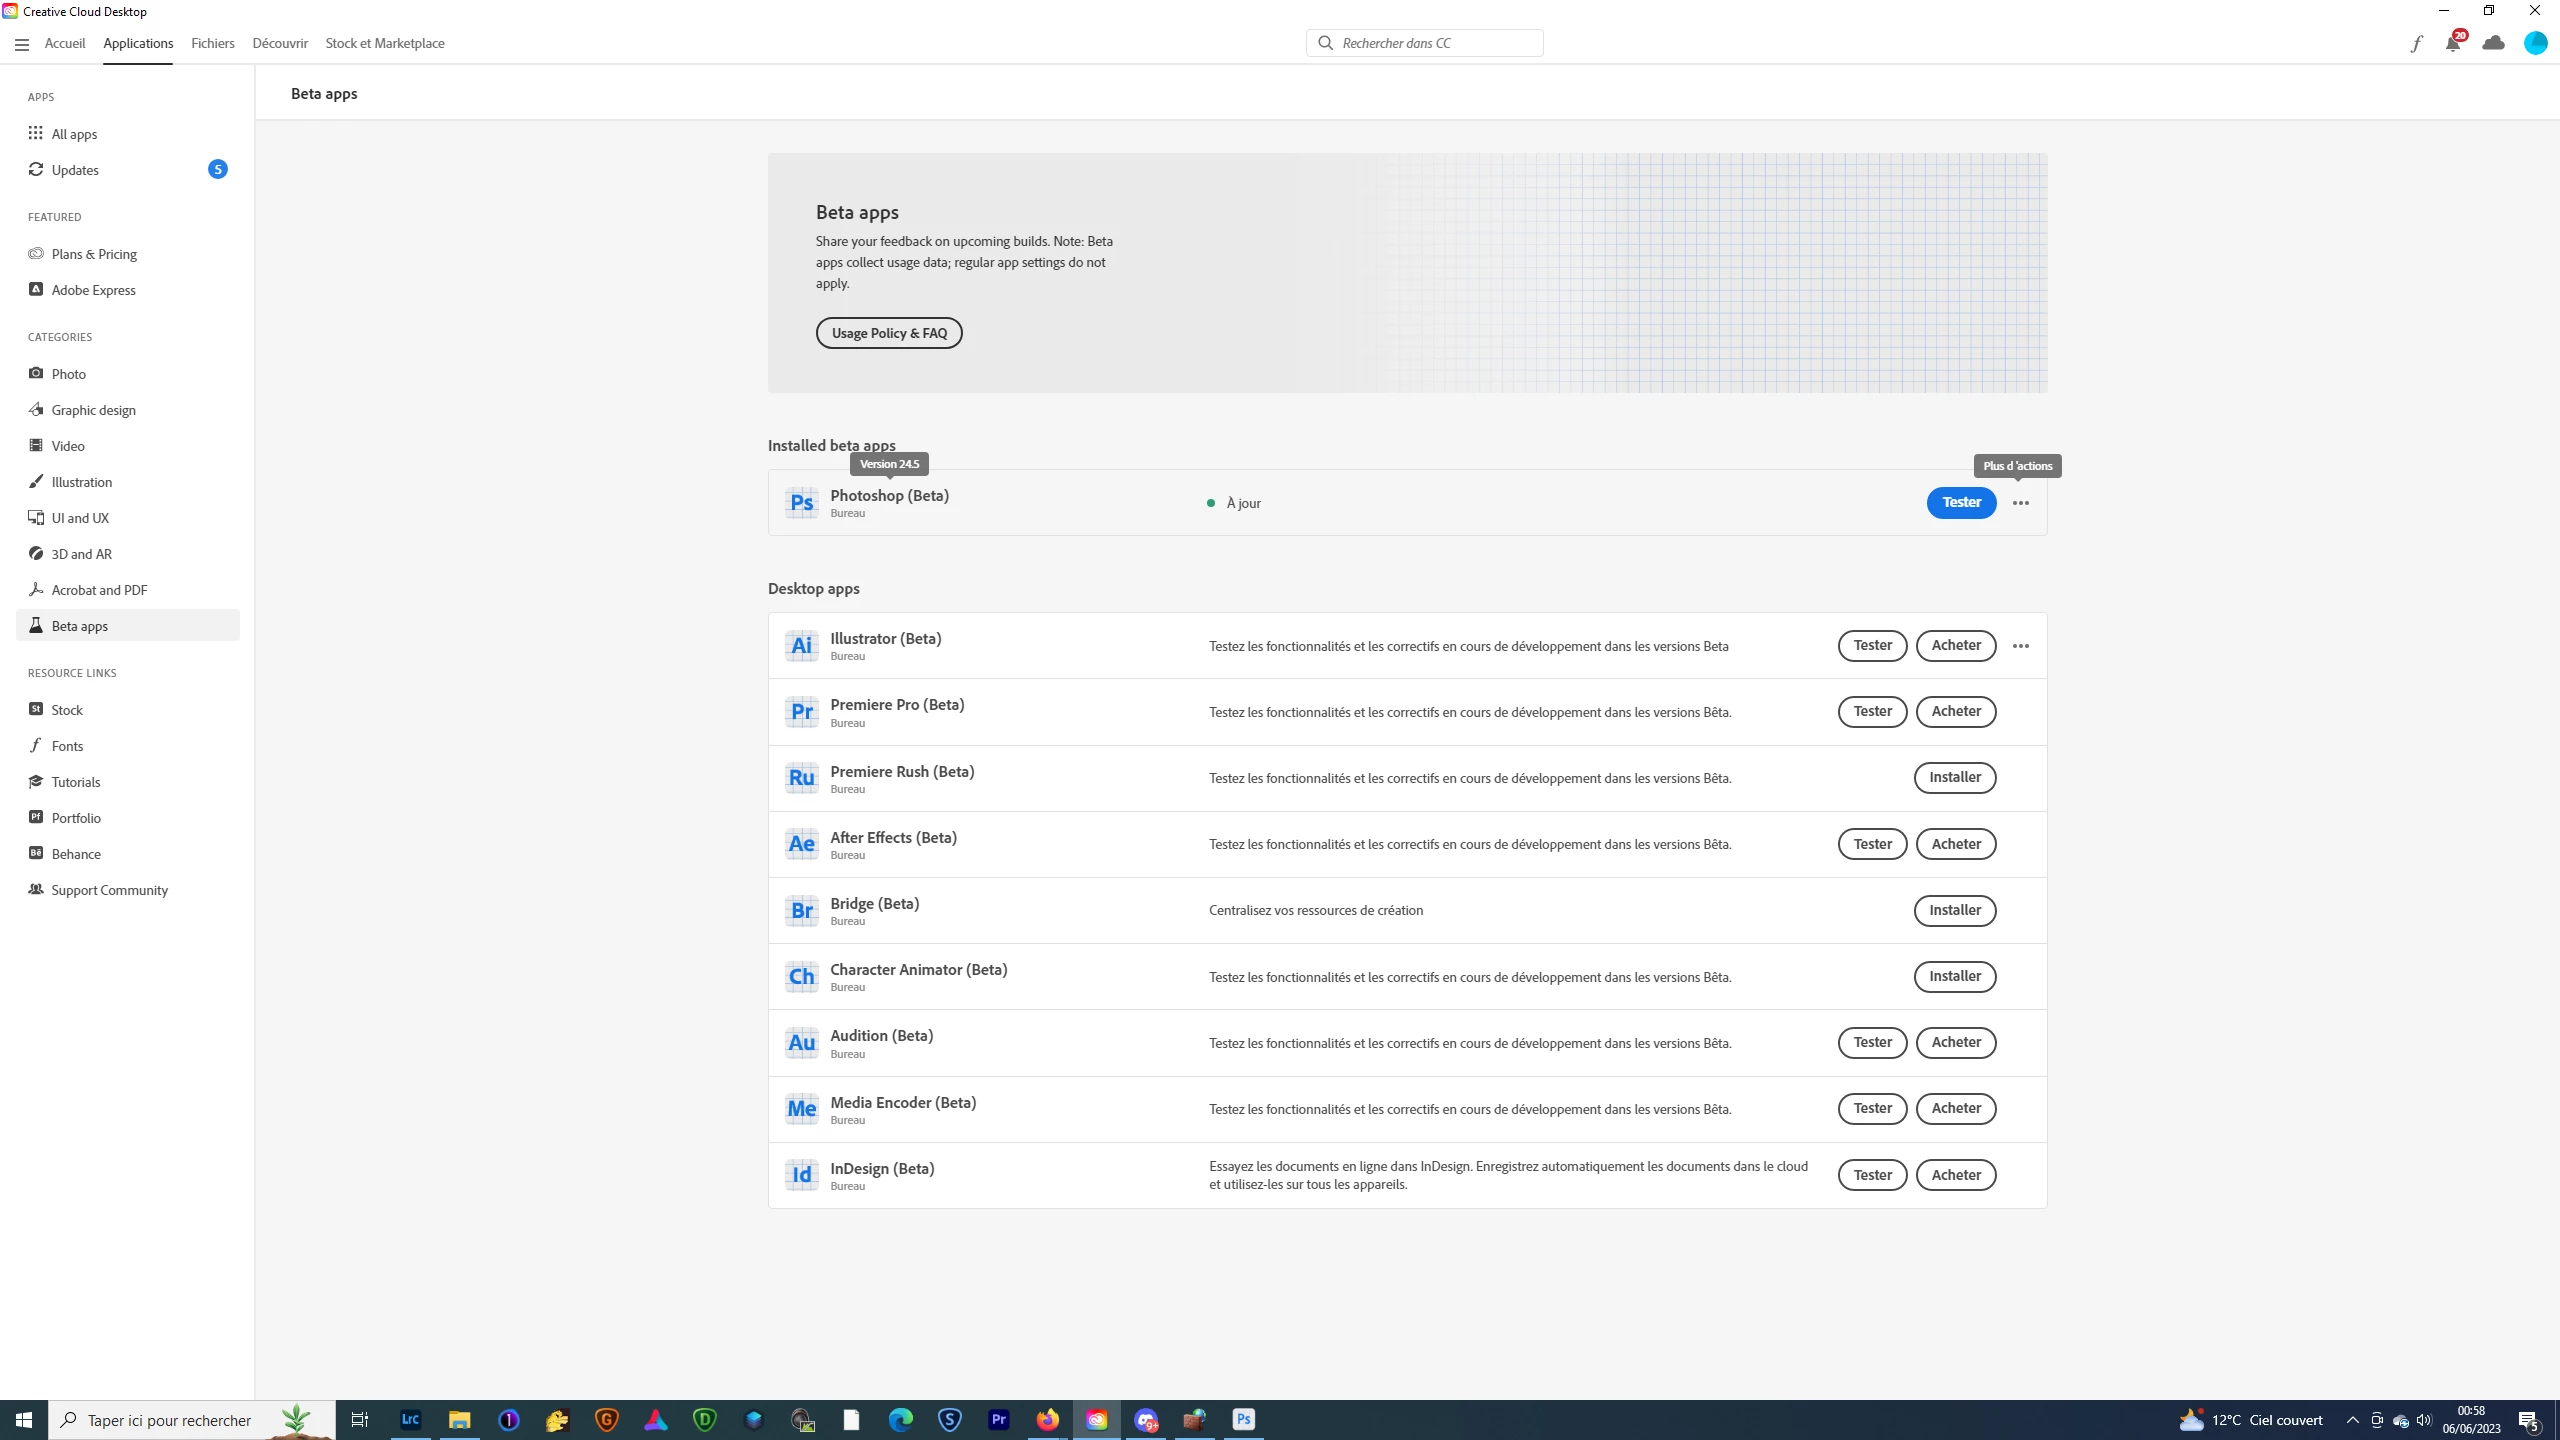Click the Photoshop (Beta) app icon
The image size is (2560, 1440).
801,503
